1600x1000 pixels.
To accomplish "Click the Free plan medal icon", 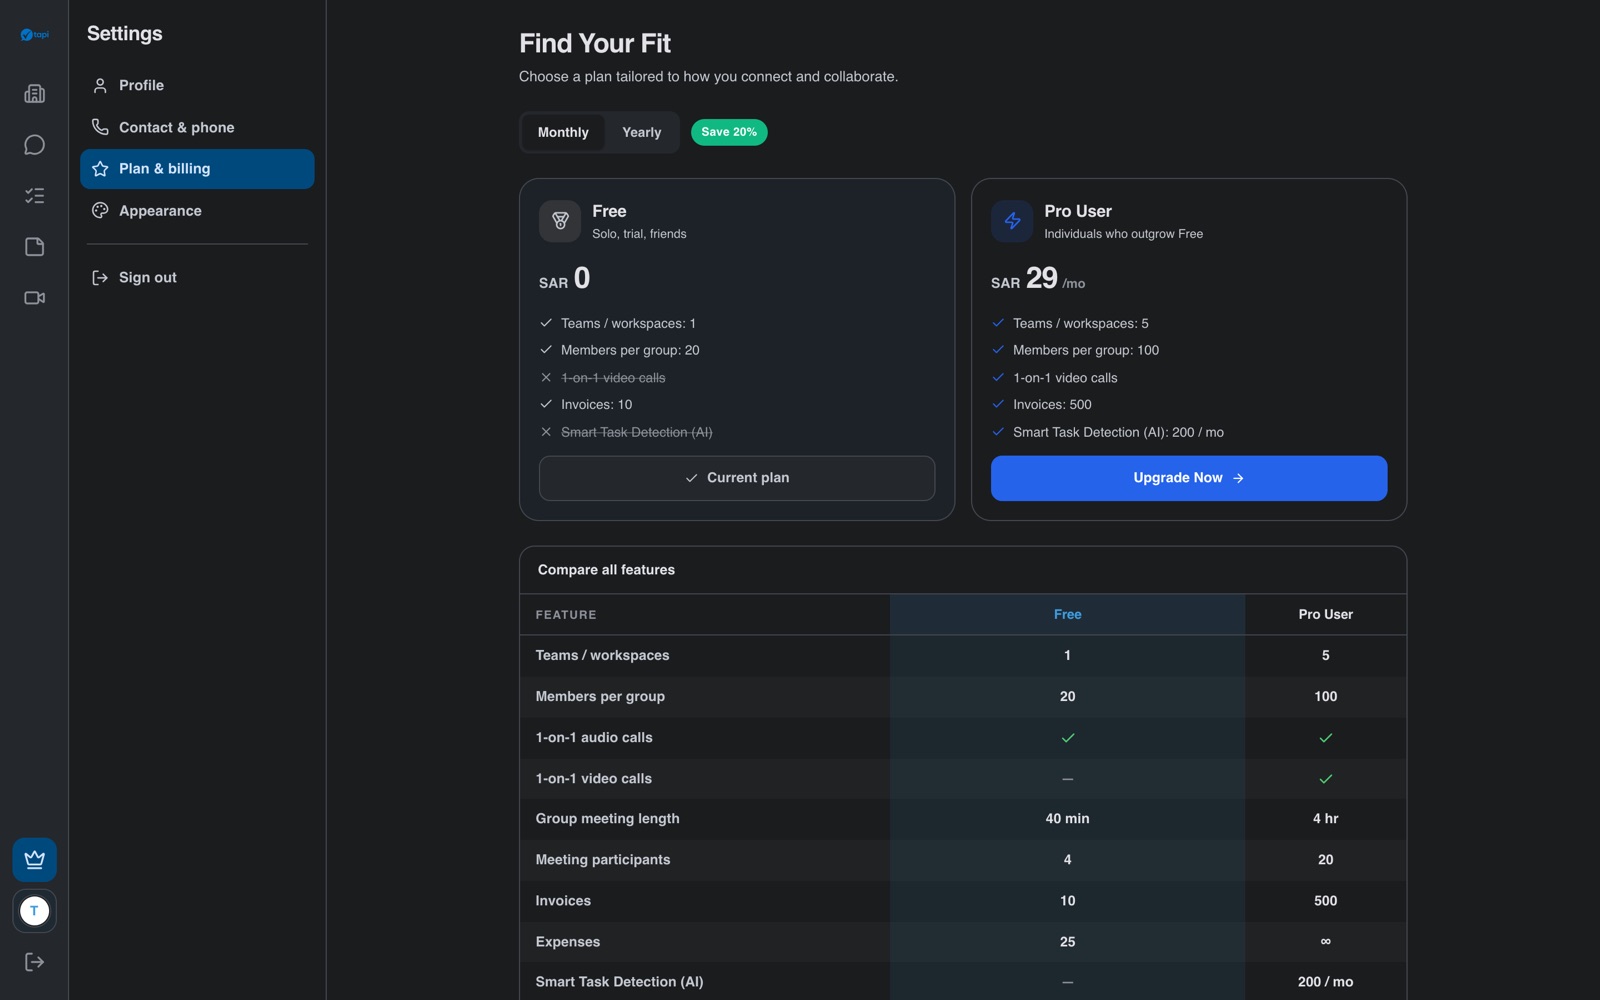I will (x=560, y=221).
